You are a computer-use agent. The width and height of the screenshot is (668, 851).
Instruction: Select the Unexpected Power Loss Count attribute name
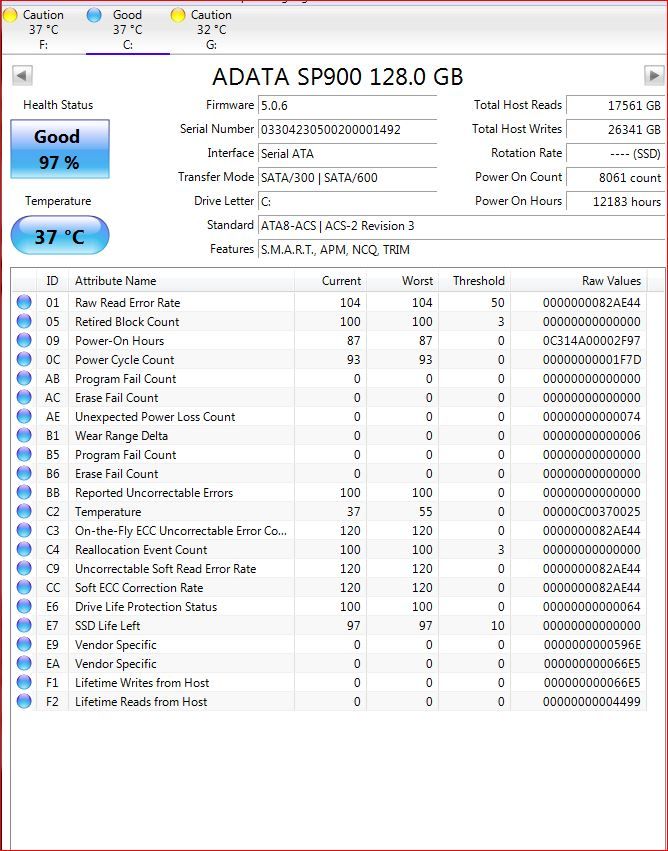coord(155,417)
